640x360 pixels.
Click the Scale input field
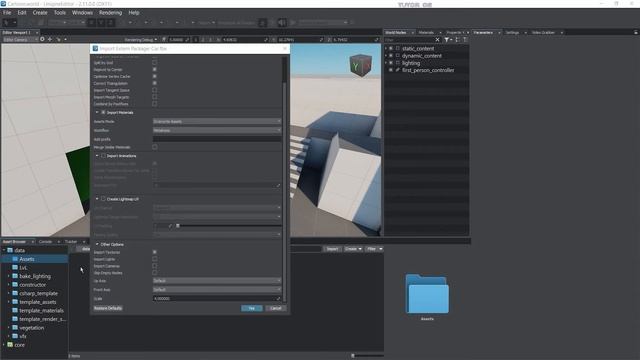coord(217,299)
